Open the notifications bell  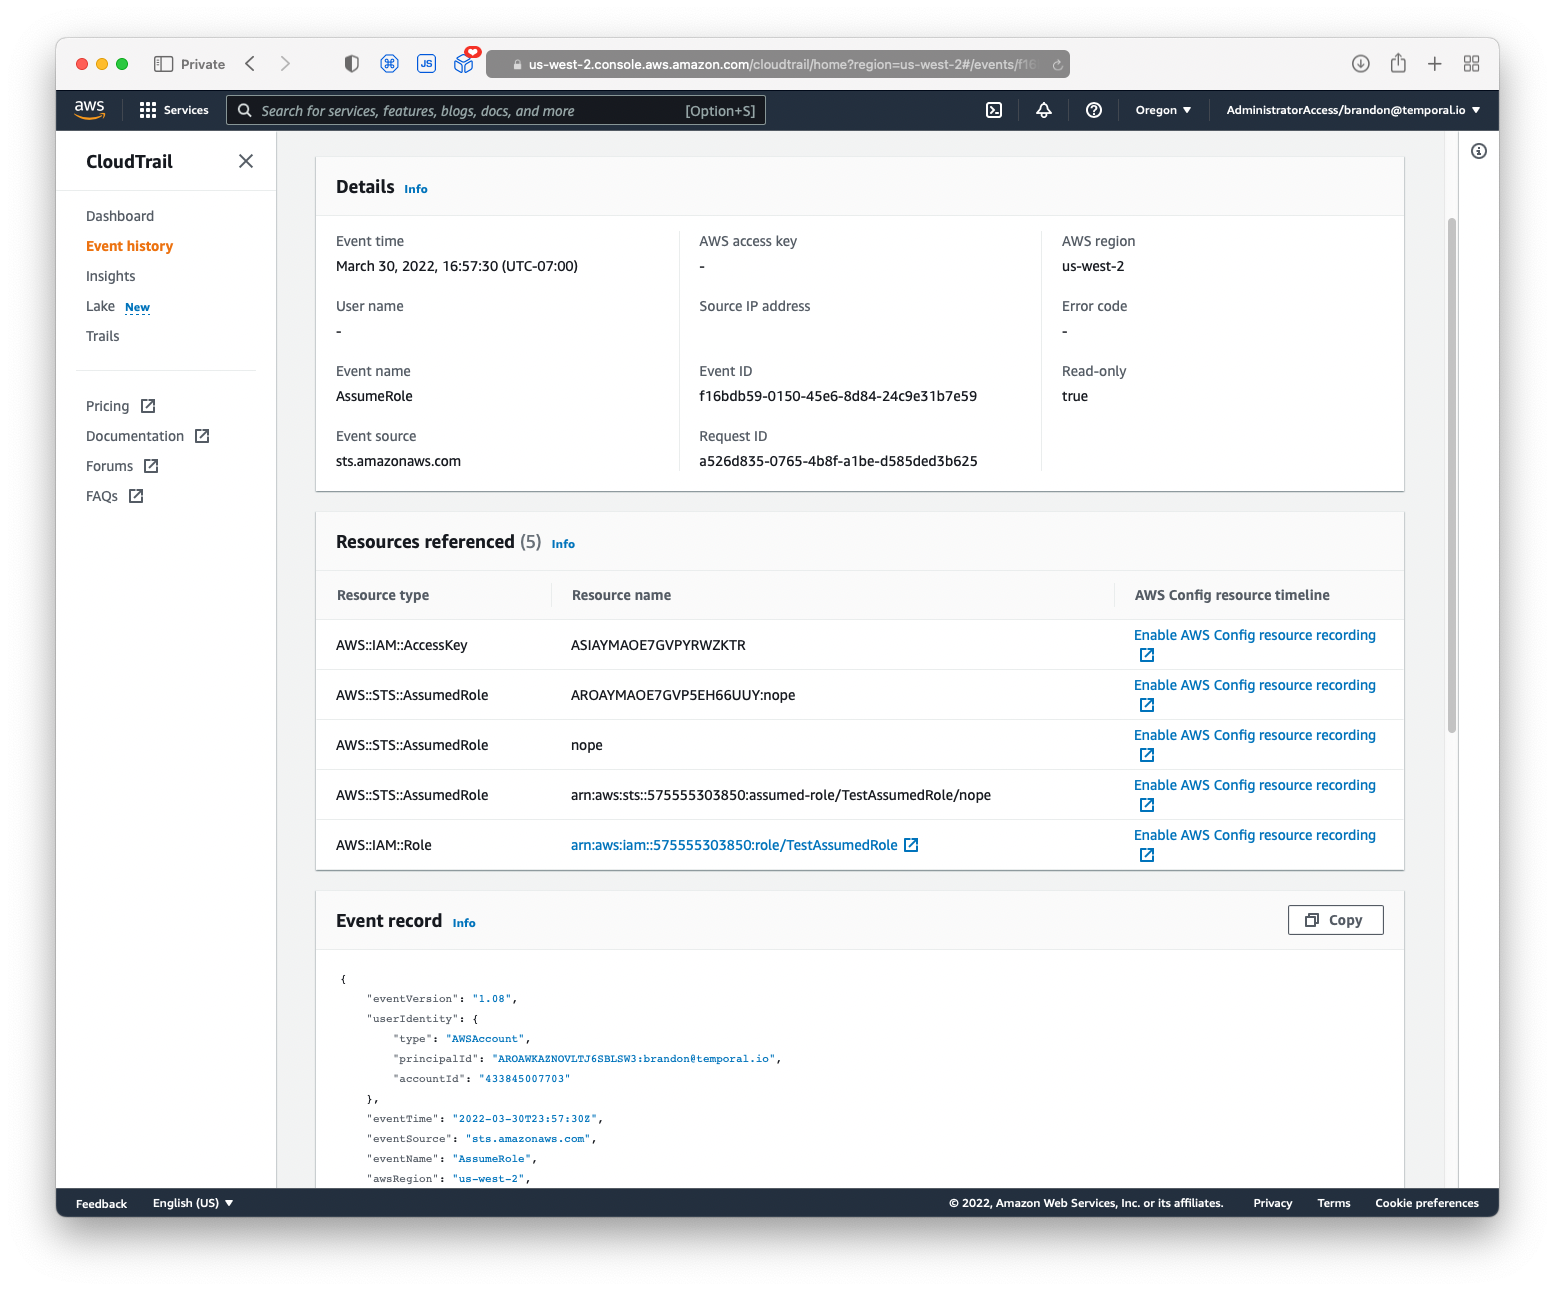[x=1044, y=110]
